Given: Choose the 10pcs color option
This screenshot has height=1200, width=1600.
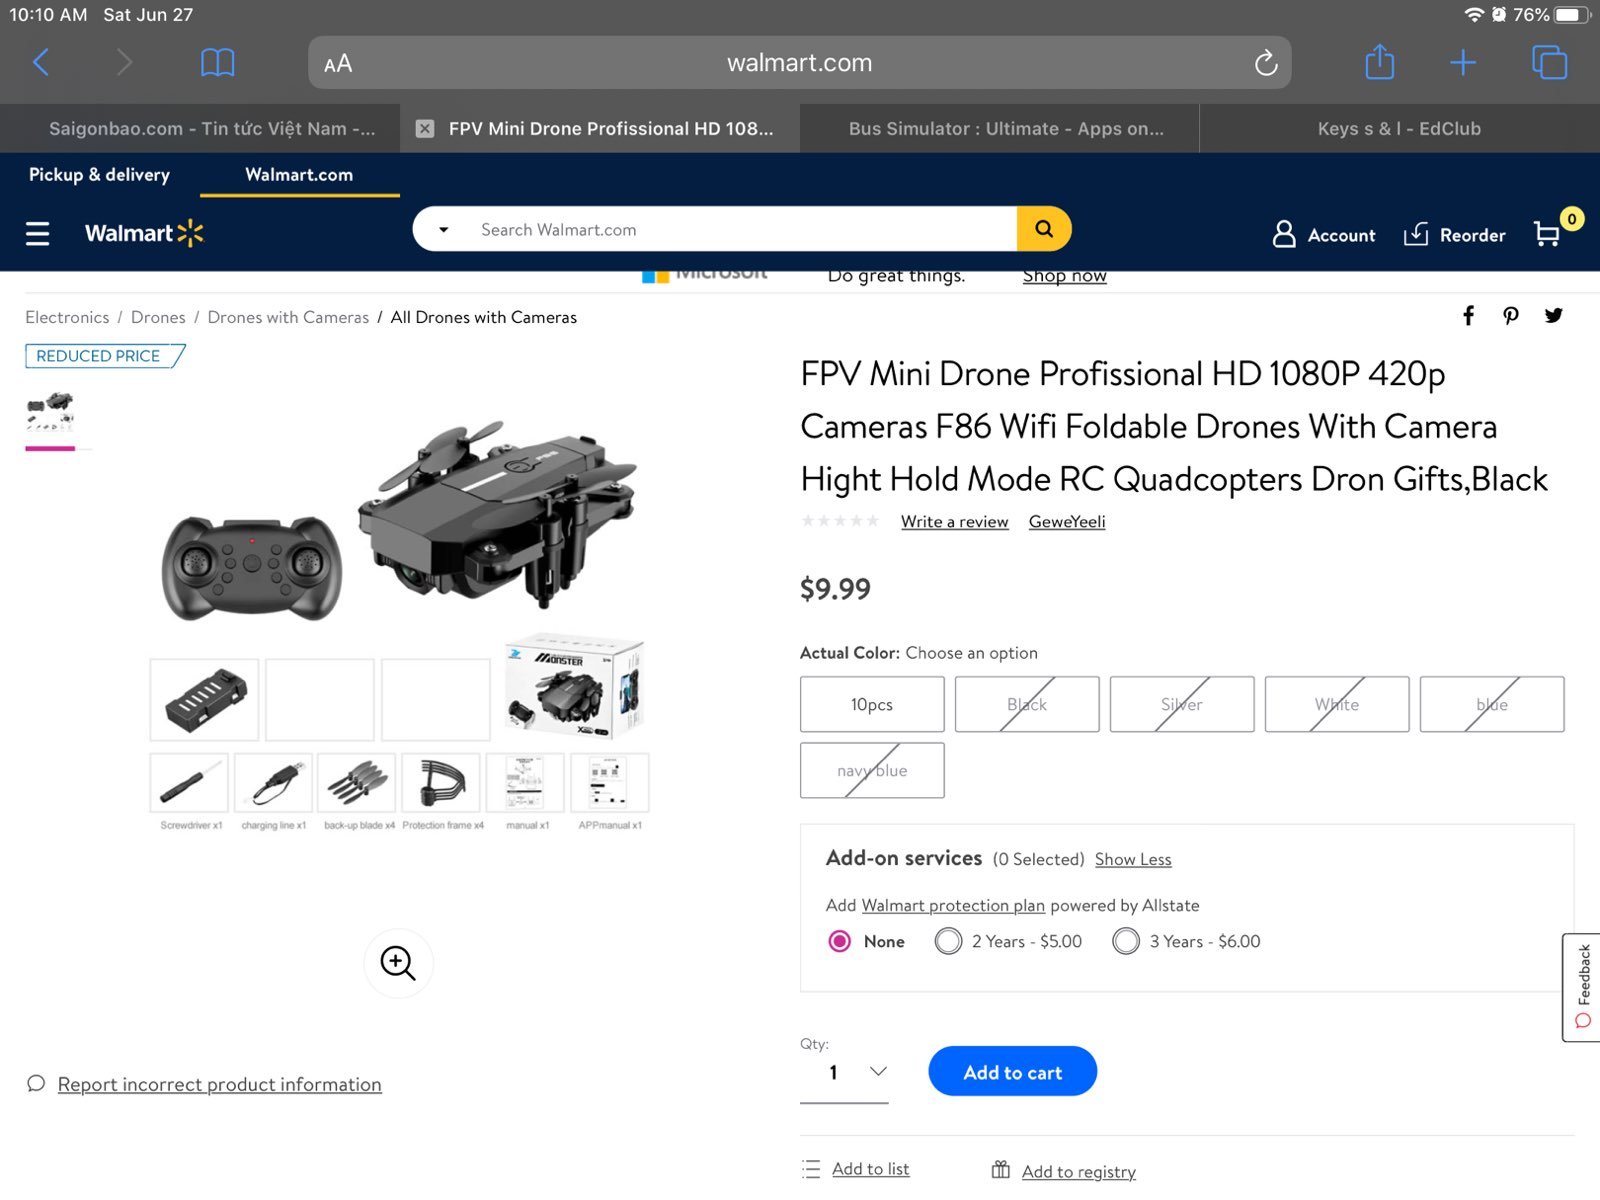Looking at the screenshot, I should click(872, 704).
